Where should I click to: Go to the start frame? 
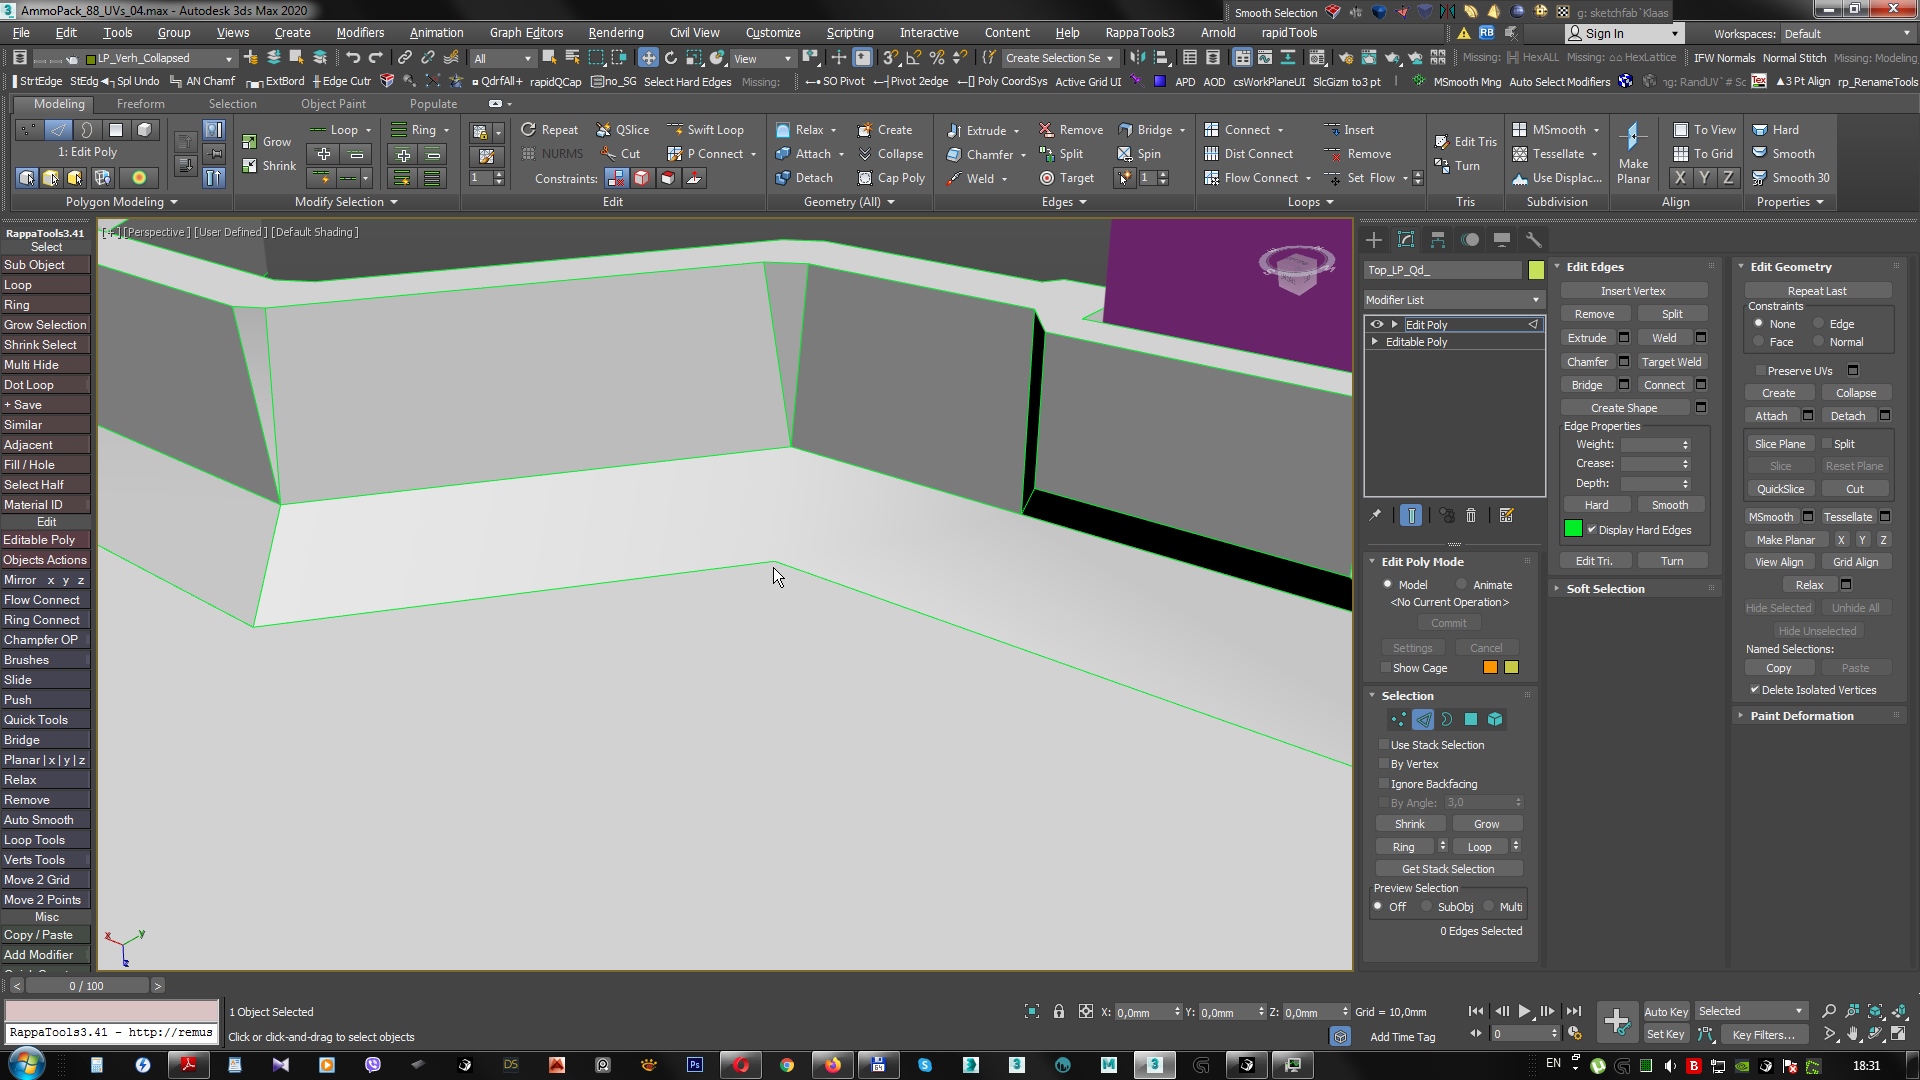click(x=1476, y=1012)
